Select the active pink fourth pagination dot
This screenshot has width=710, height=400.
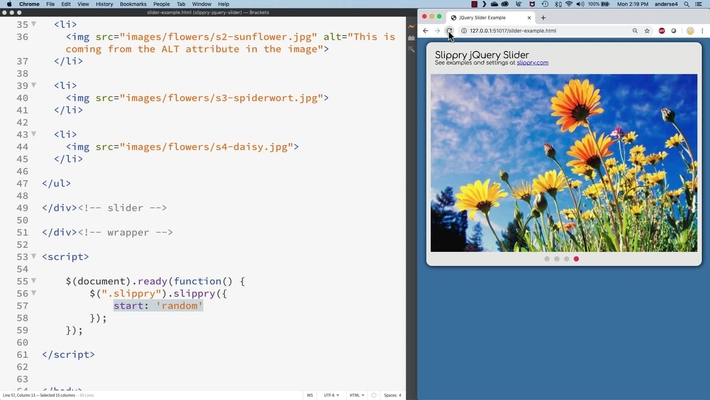pyautogui.click(x=576, y=259)
